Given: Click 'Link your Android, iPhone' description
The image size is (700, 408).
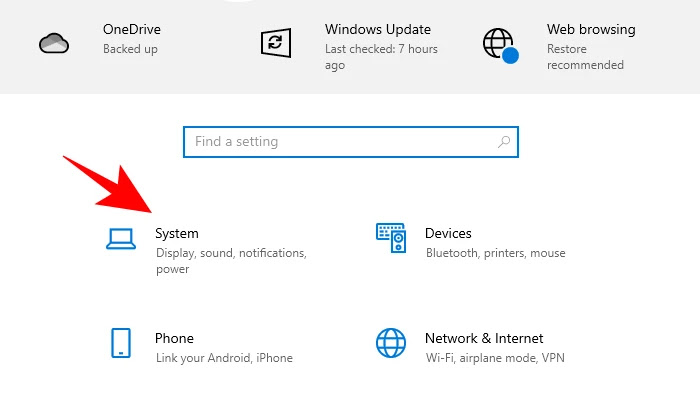Looking at the screenshot, I should 224,358.
